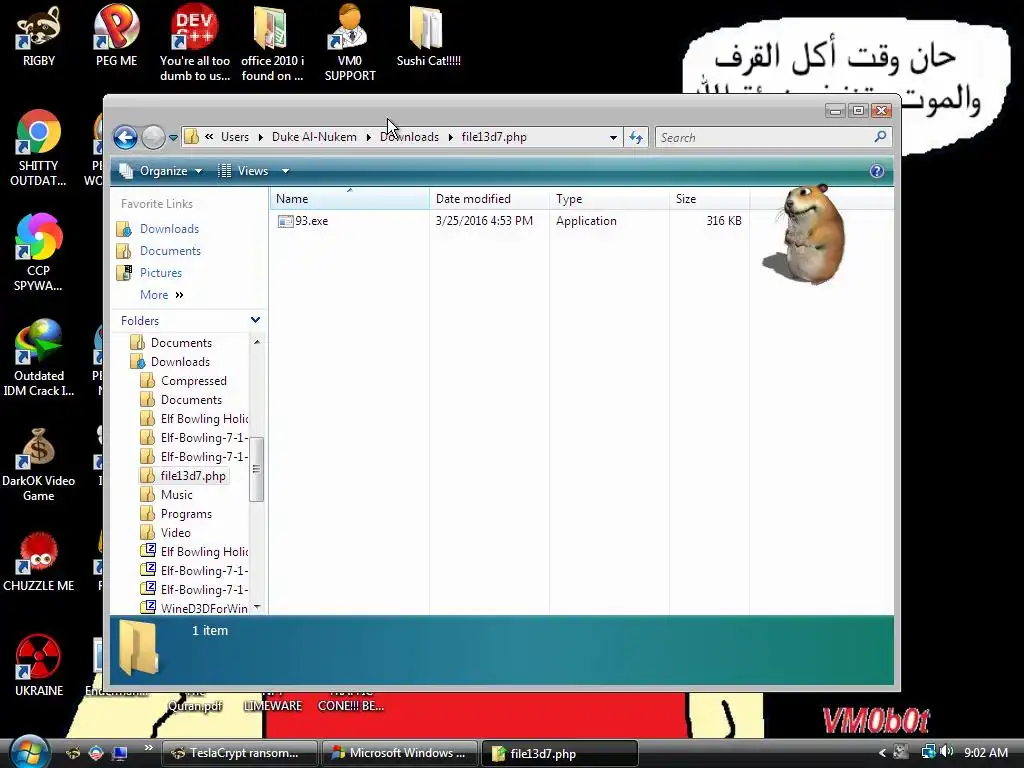Click the Users breadcrumb segment
The image size is (1024, 768).
pyautogui.click(x=234, y=136)
